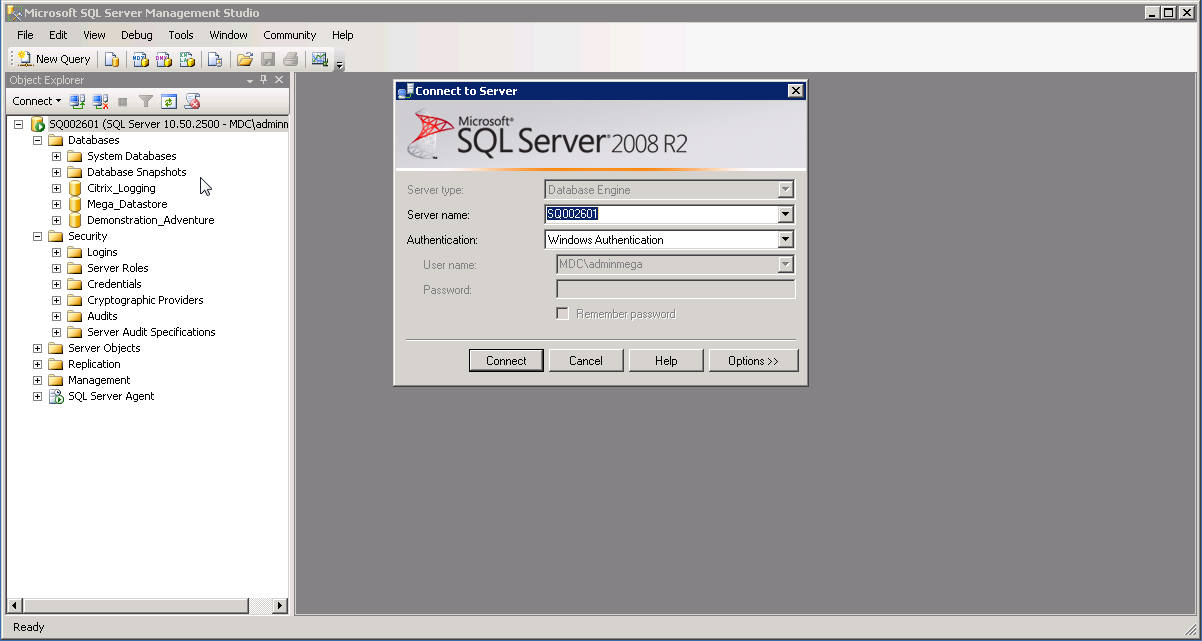The height and width of the screenshot is (641, 1202).
Task: Click Connect Object Explorer icon
Action: tap(77, 101)
